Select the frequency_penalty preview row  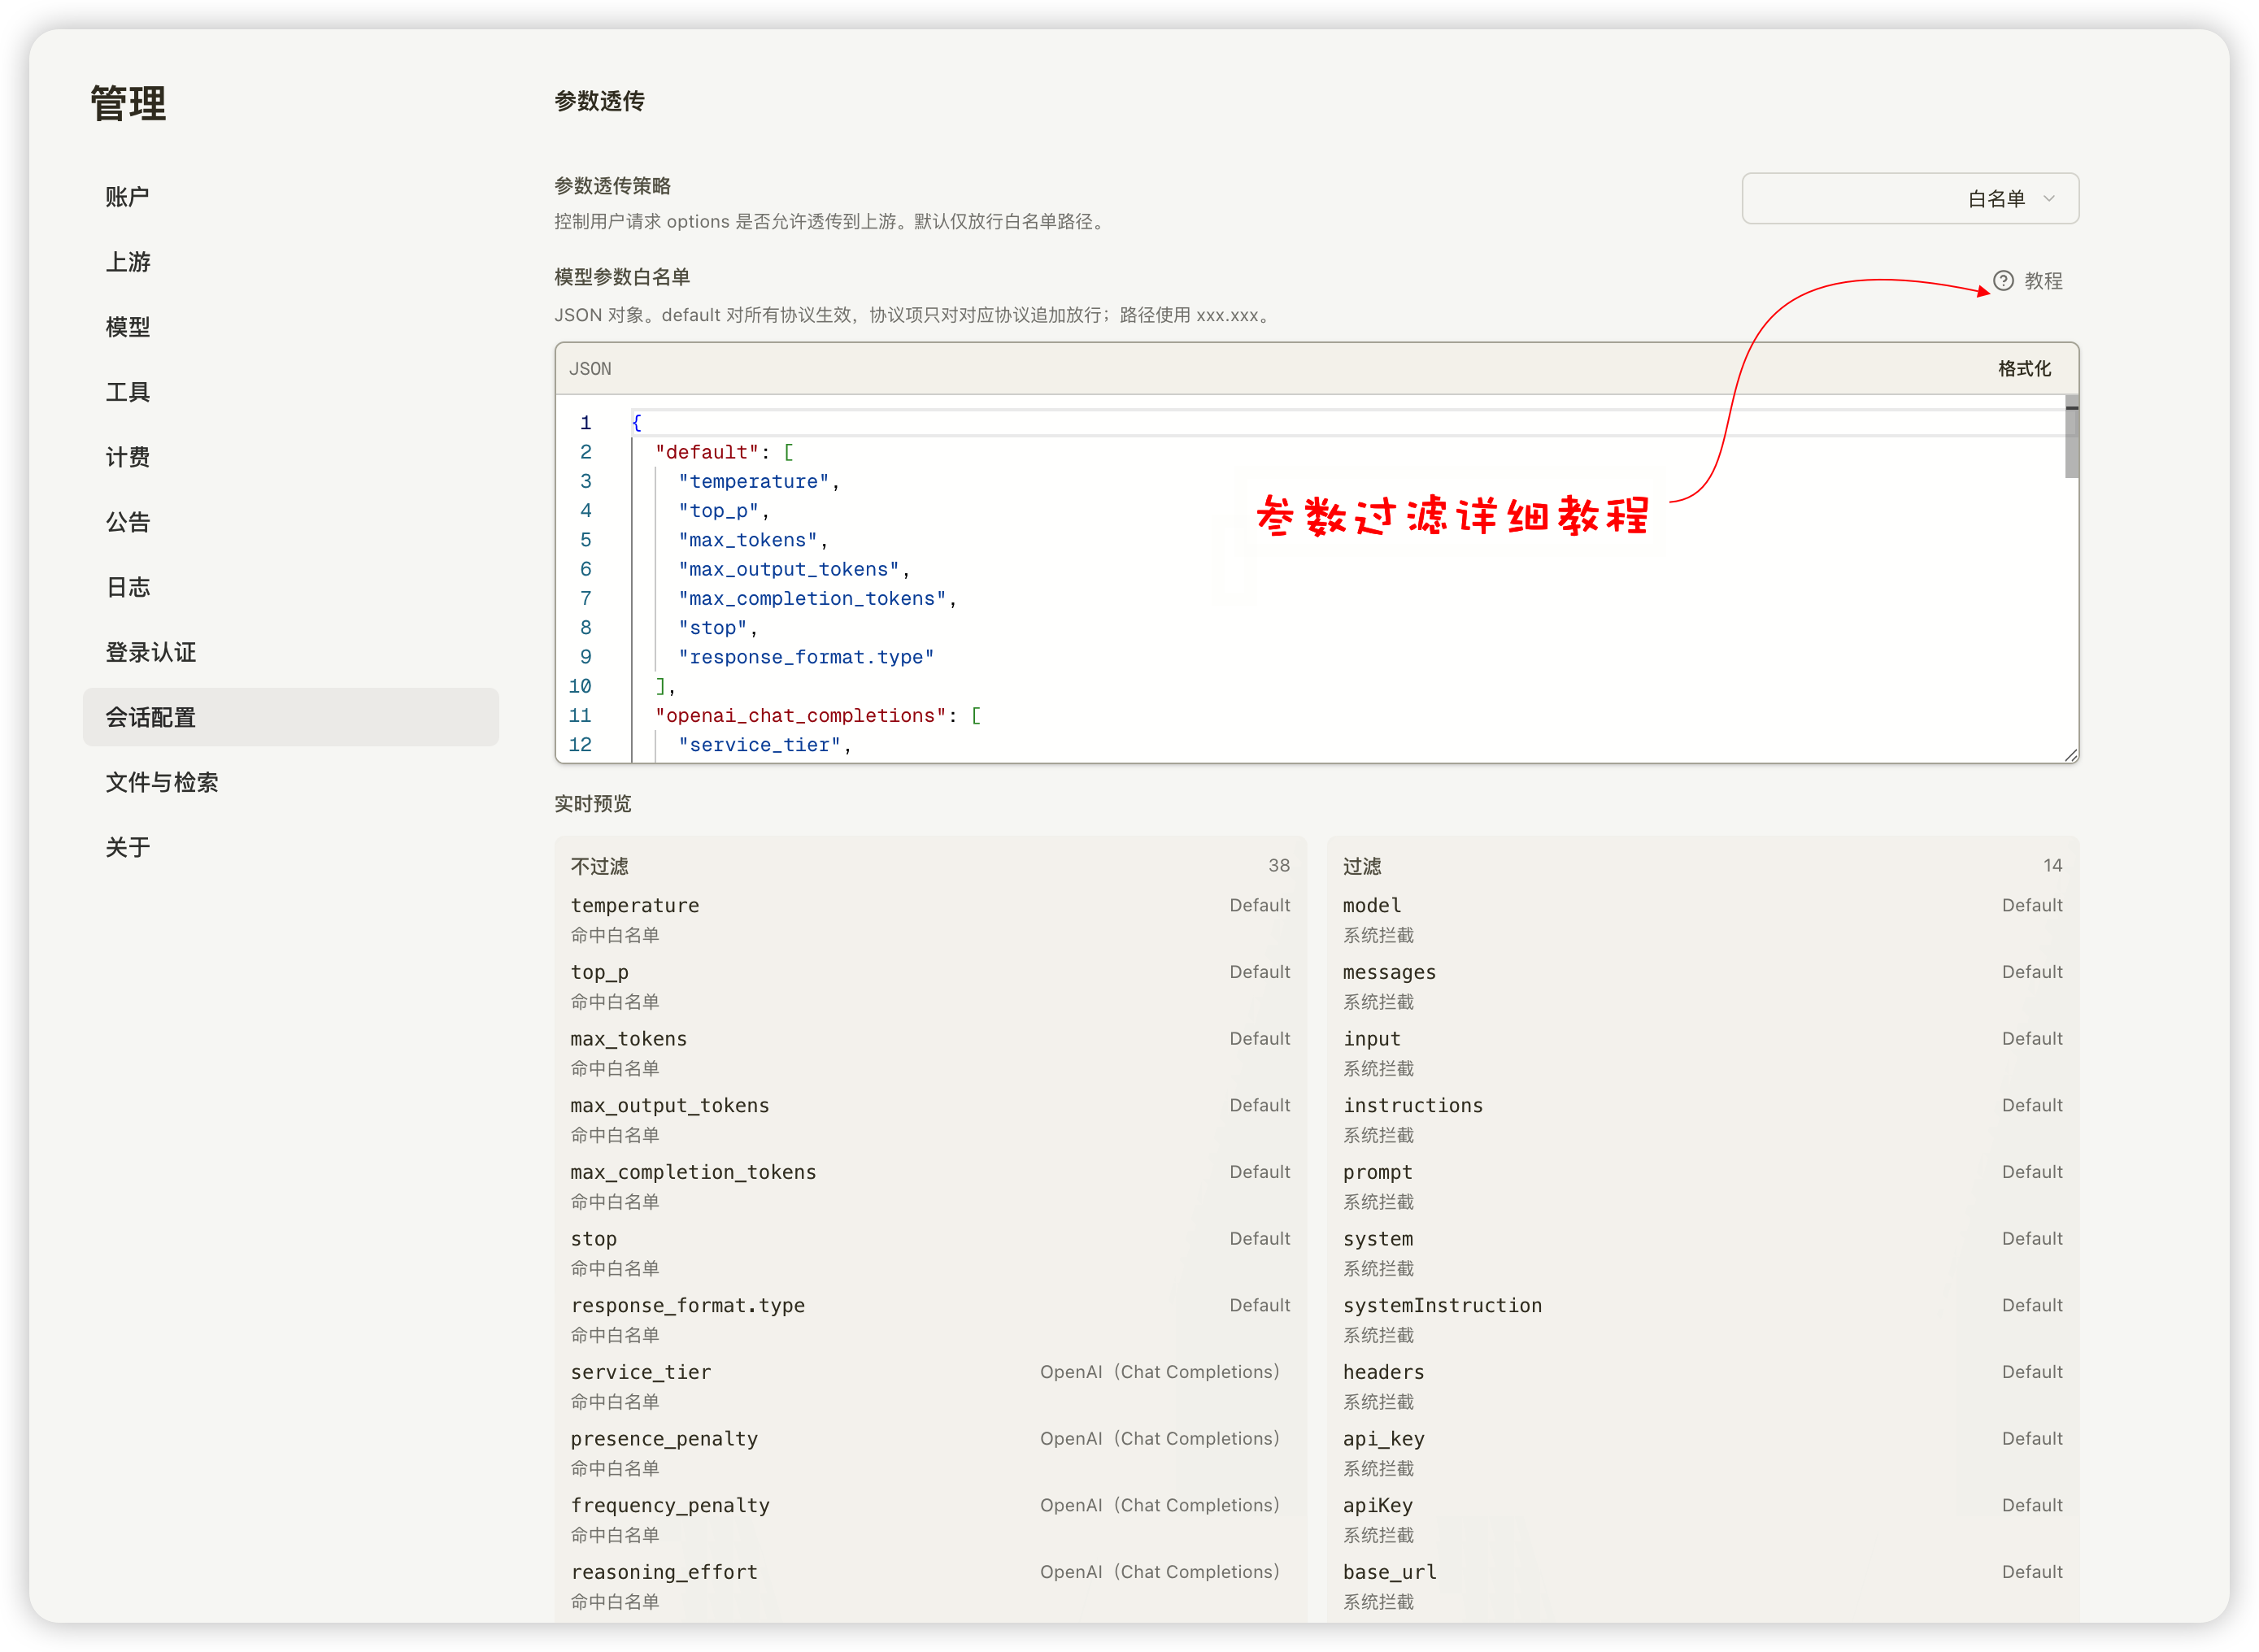tap(930, 1520)
